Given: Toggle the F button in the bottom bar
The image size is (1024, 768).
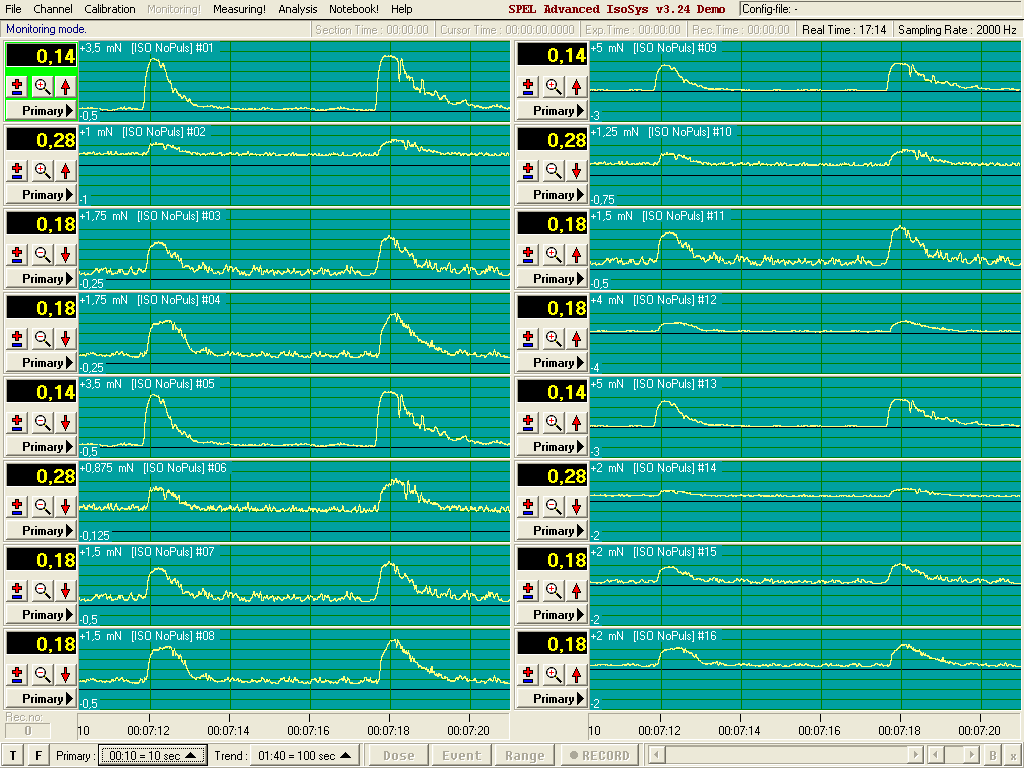Looking at the screenshot, I should click(38, 756).
